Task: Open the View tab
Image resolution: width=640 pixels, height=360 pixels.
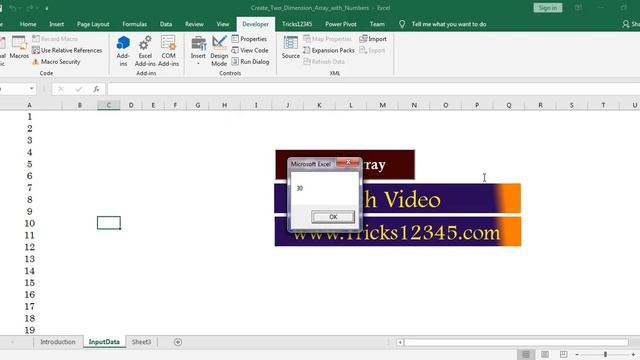Action: pos(223,24)
